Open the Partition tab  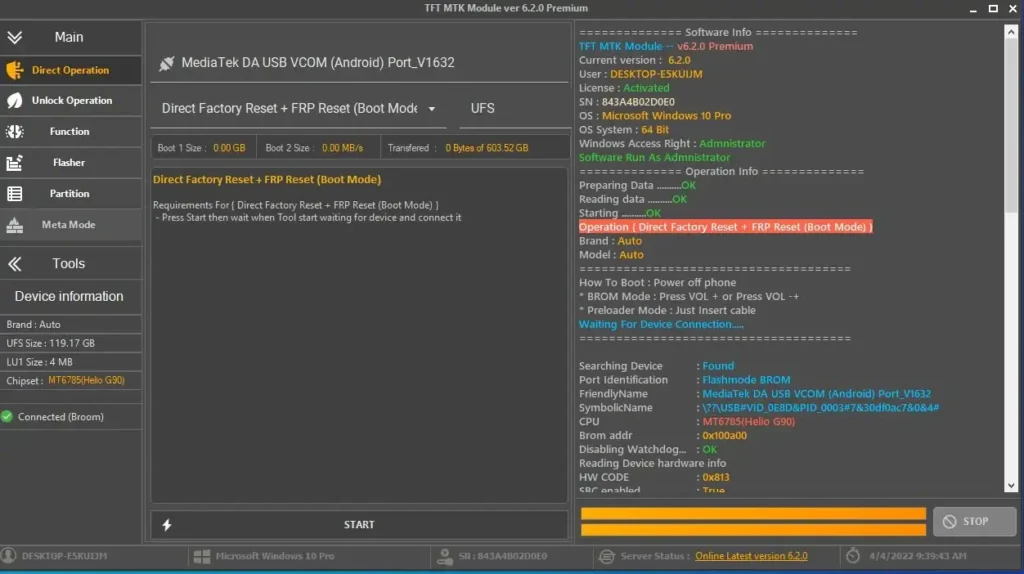click(71, 193)
